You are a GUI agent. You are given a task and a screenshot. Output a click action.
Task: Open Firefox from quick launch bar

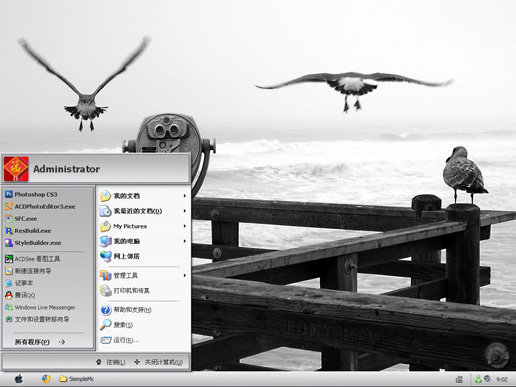click(x=46, y=379)
